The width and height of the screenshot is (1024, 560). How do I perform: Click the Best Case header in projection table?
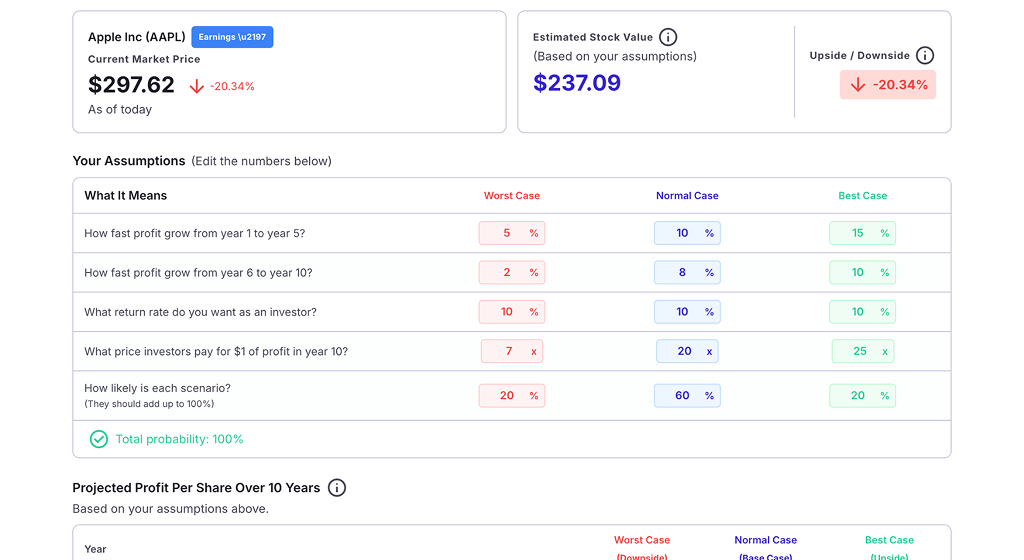pos(889,540)
